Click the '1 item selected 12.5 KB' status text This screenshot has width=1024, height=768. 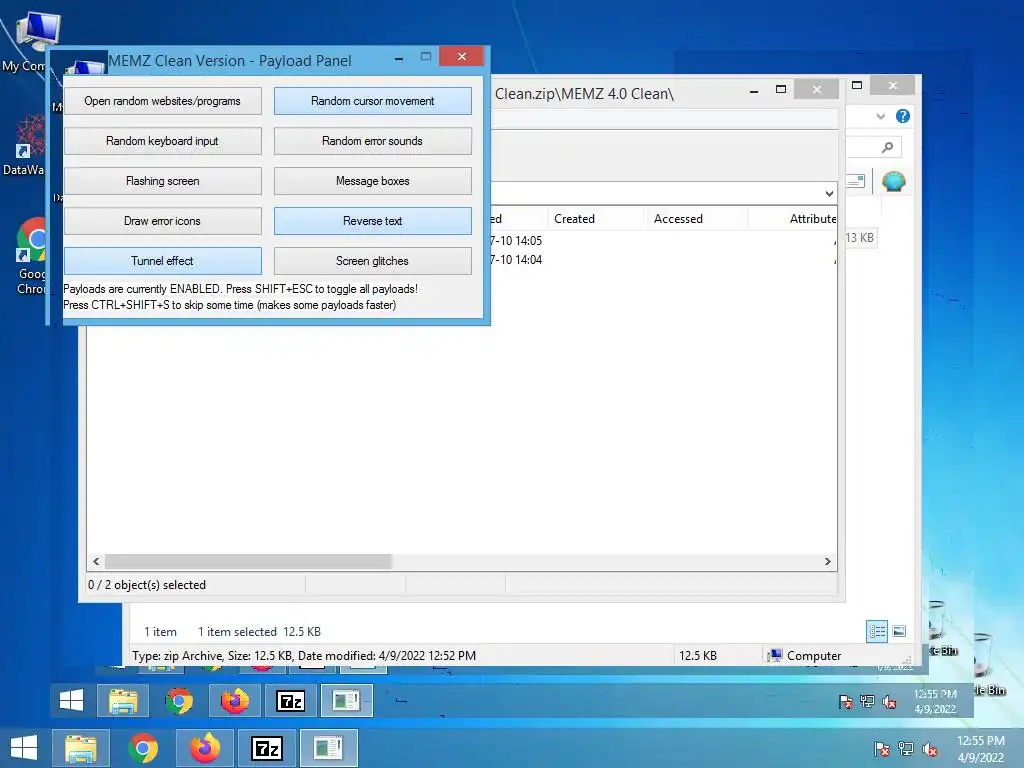tap(259, 632)
